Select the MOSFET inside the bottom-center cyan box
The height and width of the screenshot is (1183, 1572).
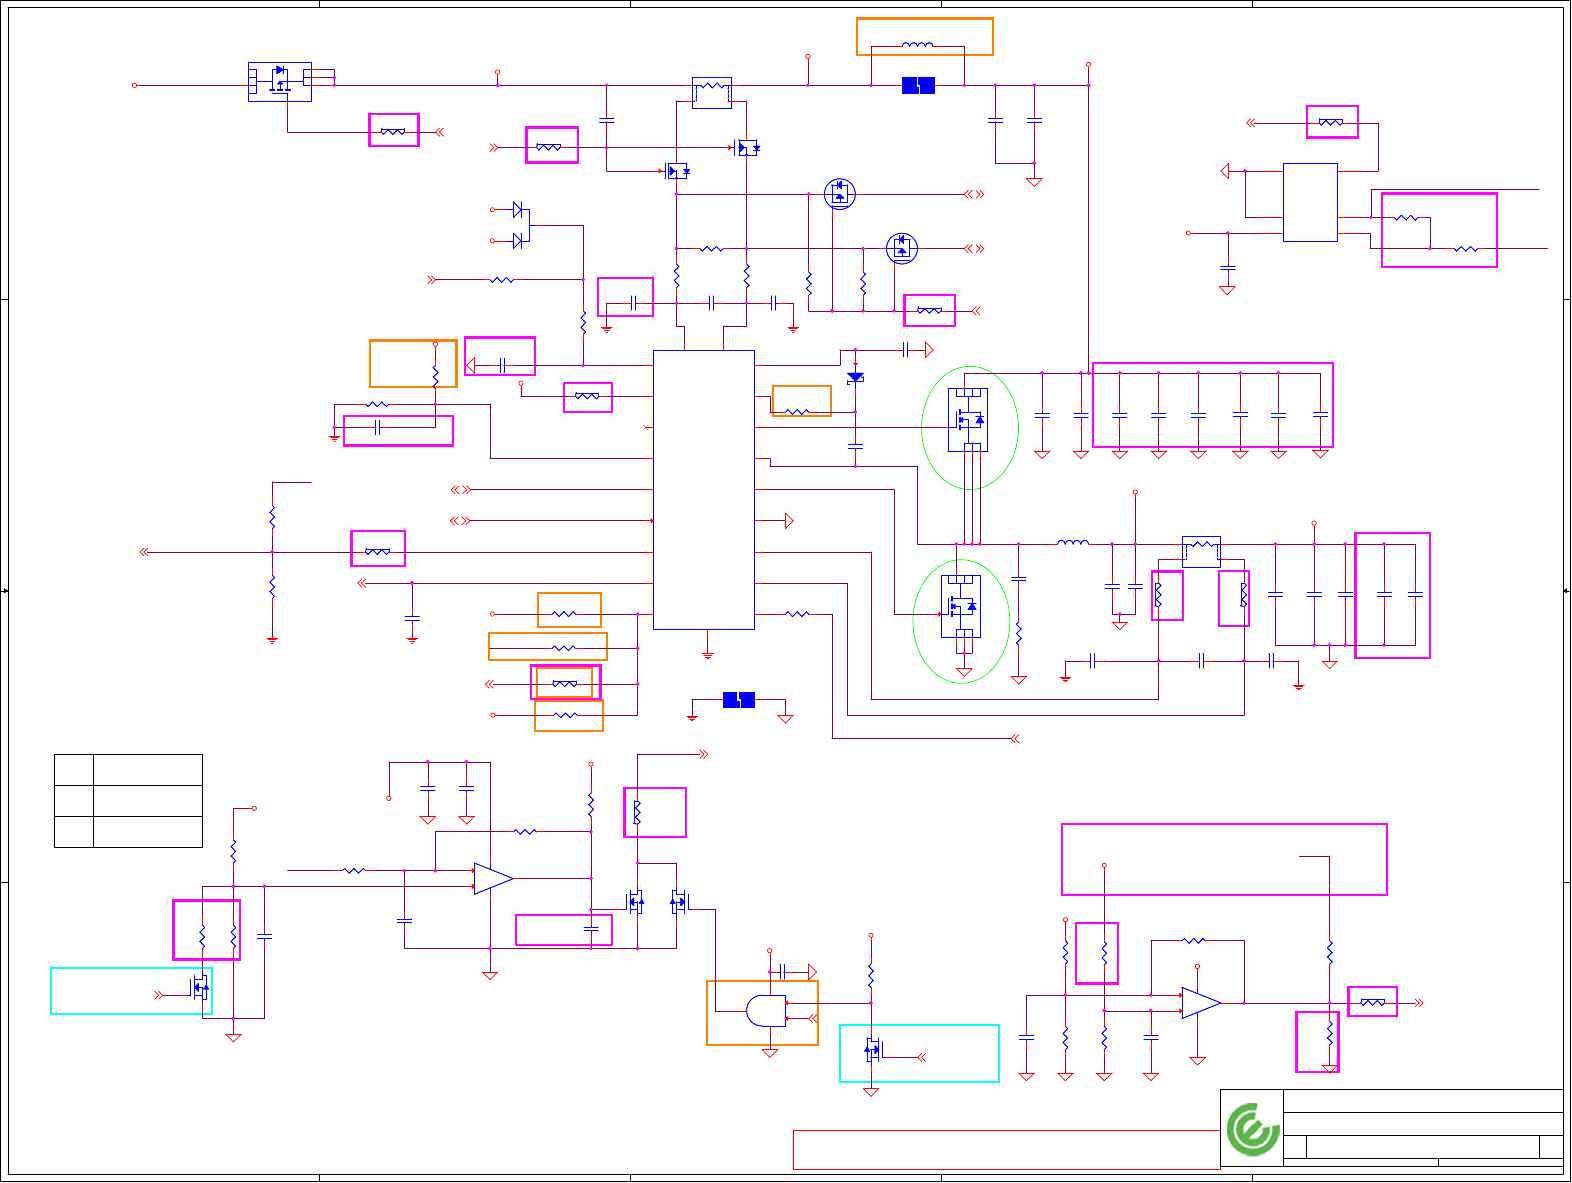(874, 1049)
